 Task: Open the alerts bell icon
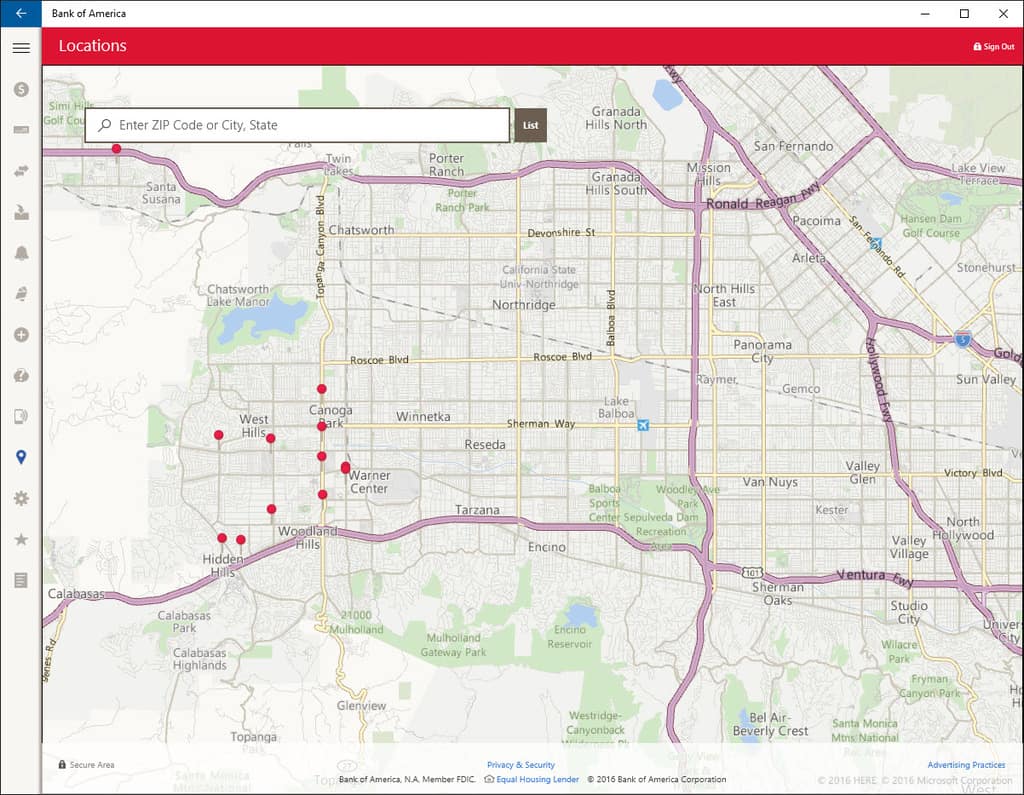point(21,253)
